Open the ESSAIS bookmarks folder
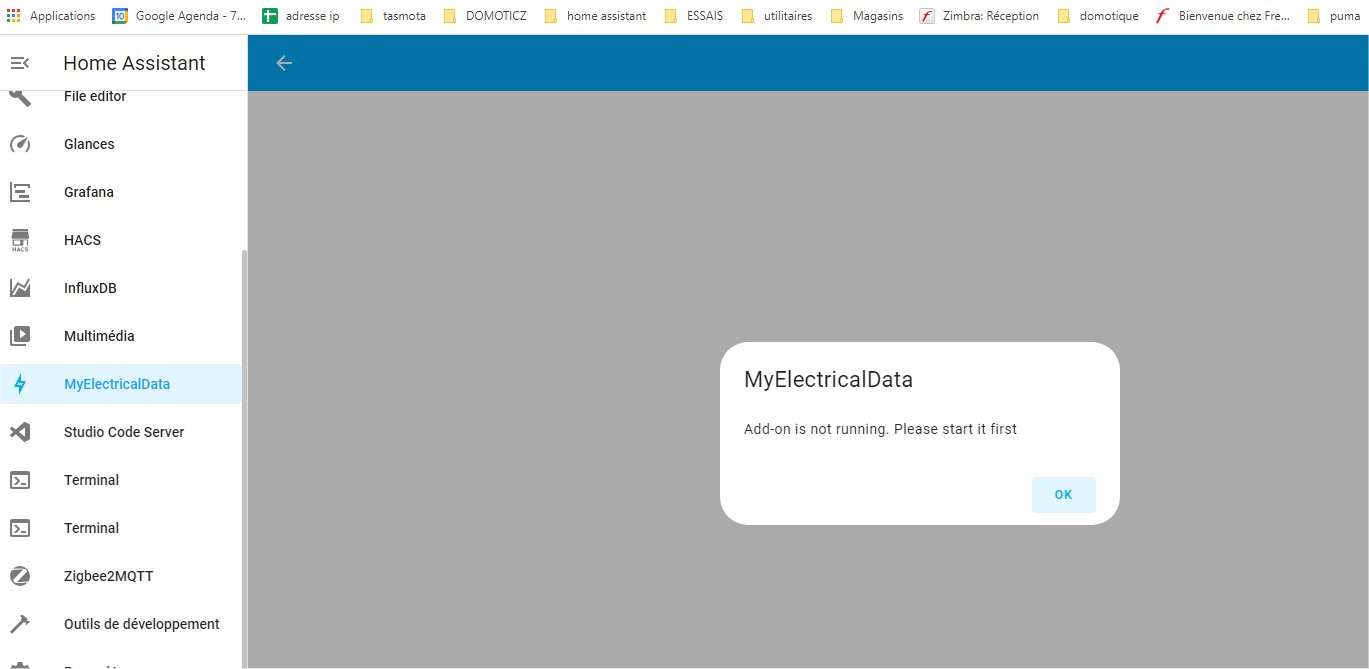This screenshot has width=1369, height=669. tap(694, 16)
